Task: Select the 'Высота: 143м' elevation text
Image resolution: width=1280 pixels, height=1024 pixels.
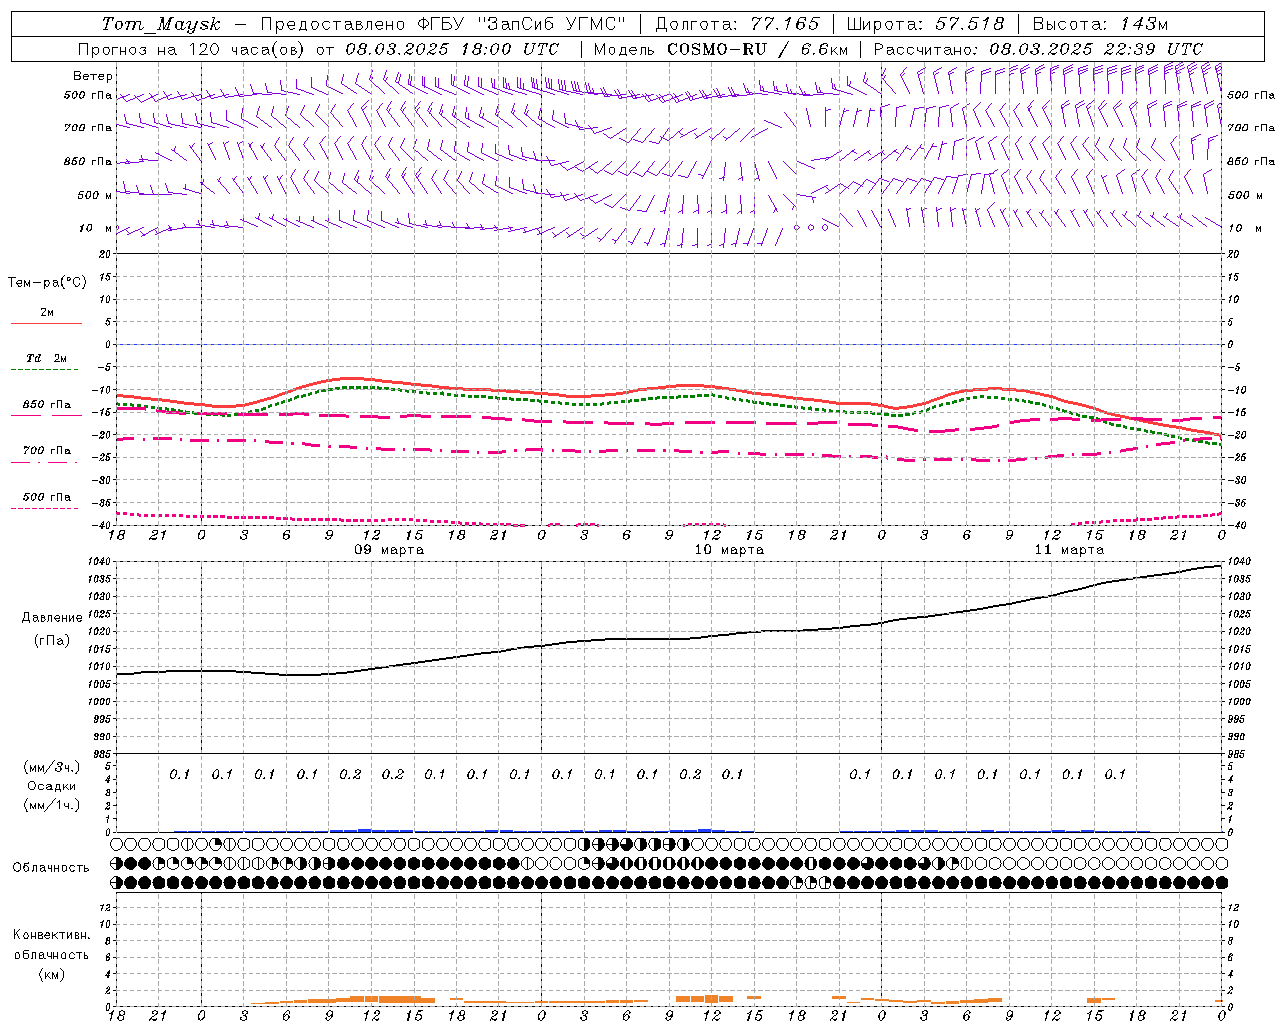Action: pos(1100,24)
